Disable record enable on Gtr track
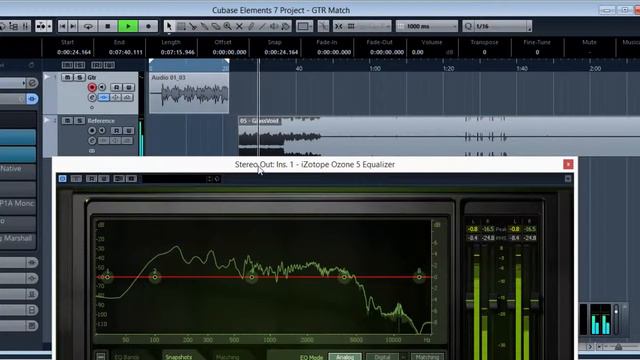 pyautogui.click(x=92, y=87)
